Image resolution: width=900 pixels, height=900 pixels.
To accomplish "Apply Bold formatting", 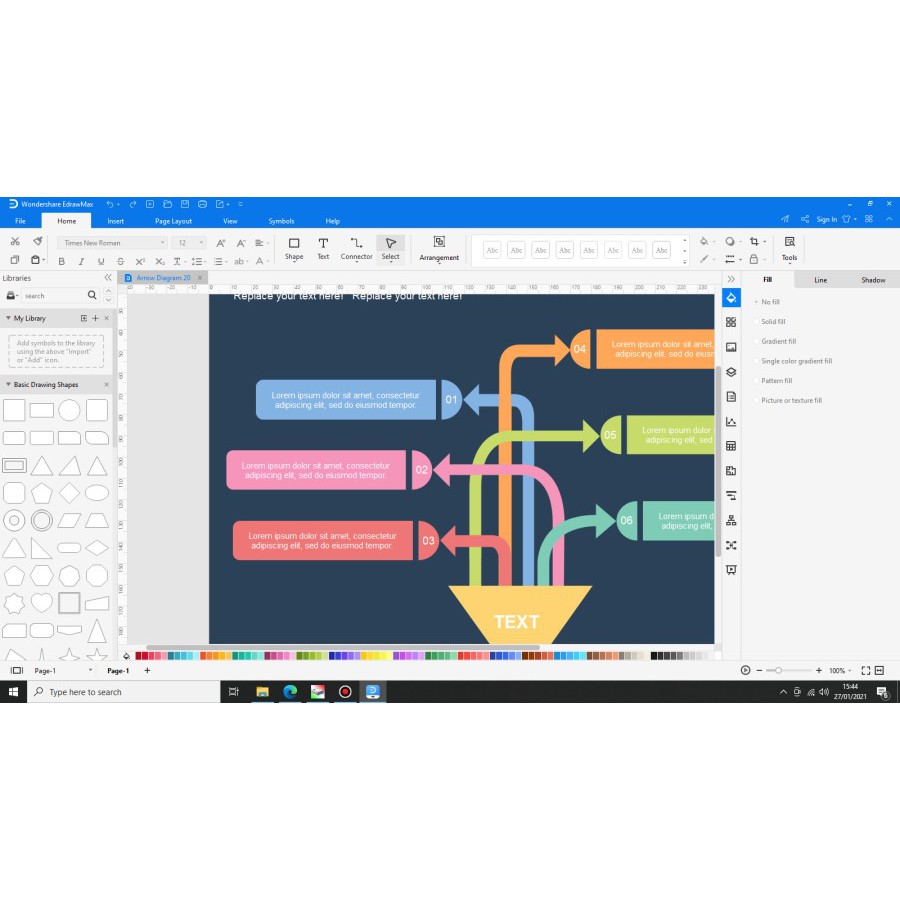I will [x=61, y=261].
